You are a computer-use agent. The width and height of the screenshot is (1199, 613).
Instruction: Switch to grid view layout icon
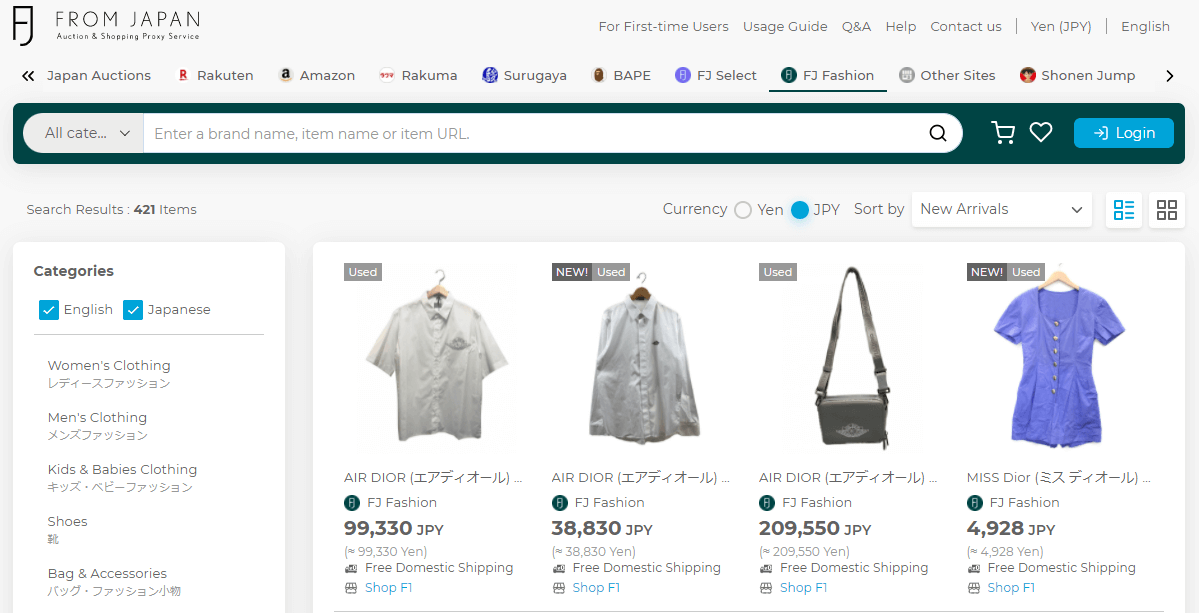pyautogui.click(x=1167, y=209)
